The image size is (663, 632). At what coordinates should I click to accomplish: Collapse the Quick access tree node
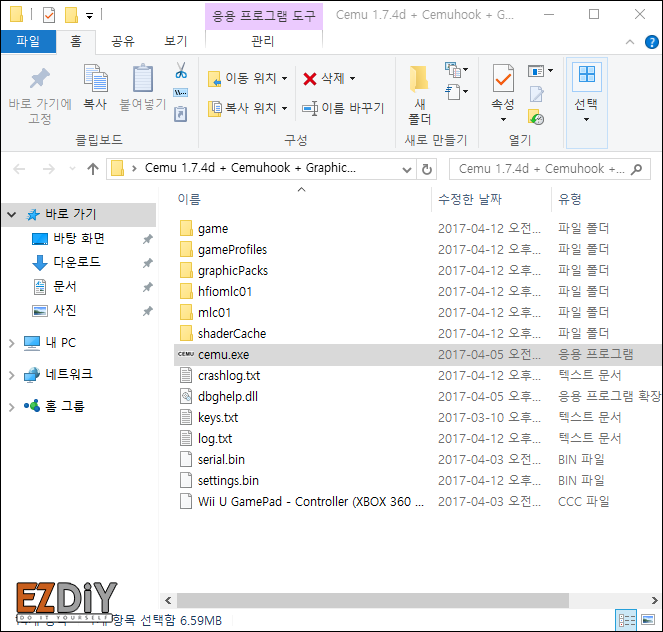(x=12, y=215)
